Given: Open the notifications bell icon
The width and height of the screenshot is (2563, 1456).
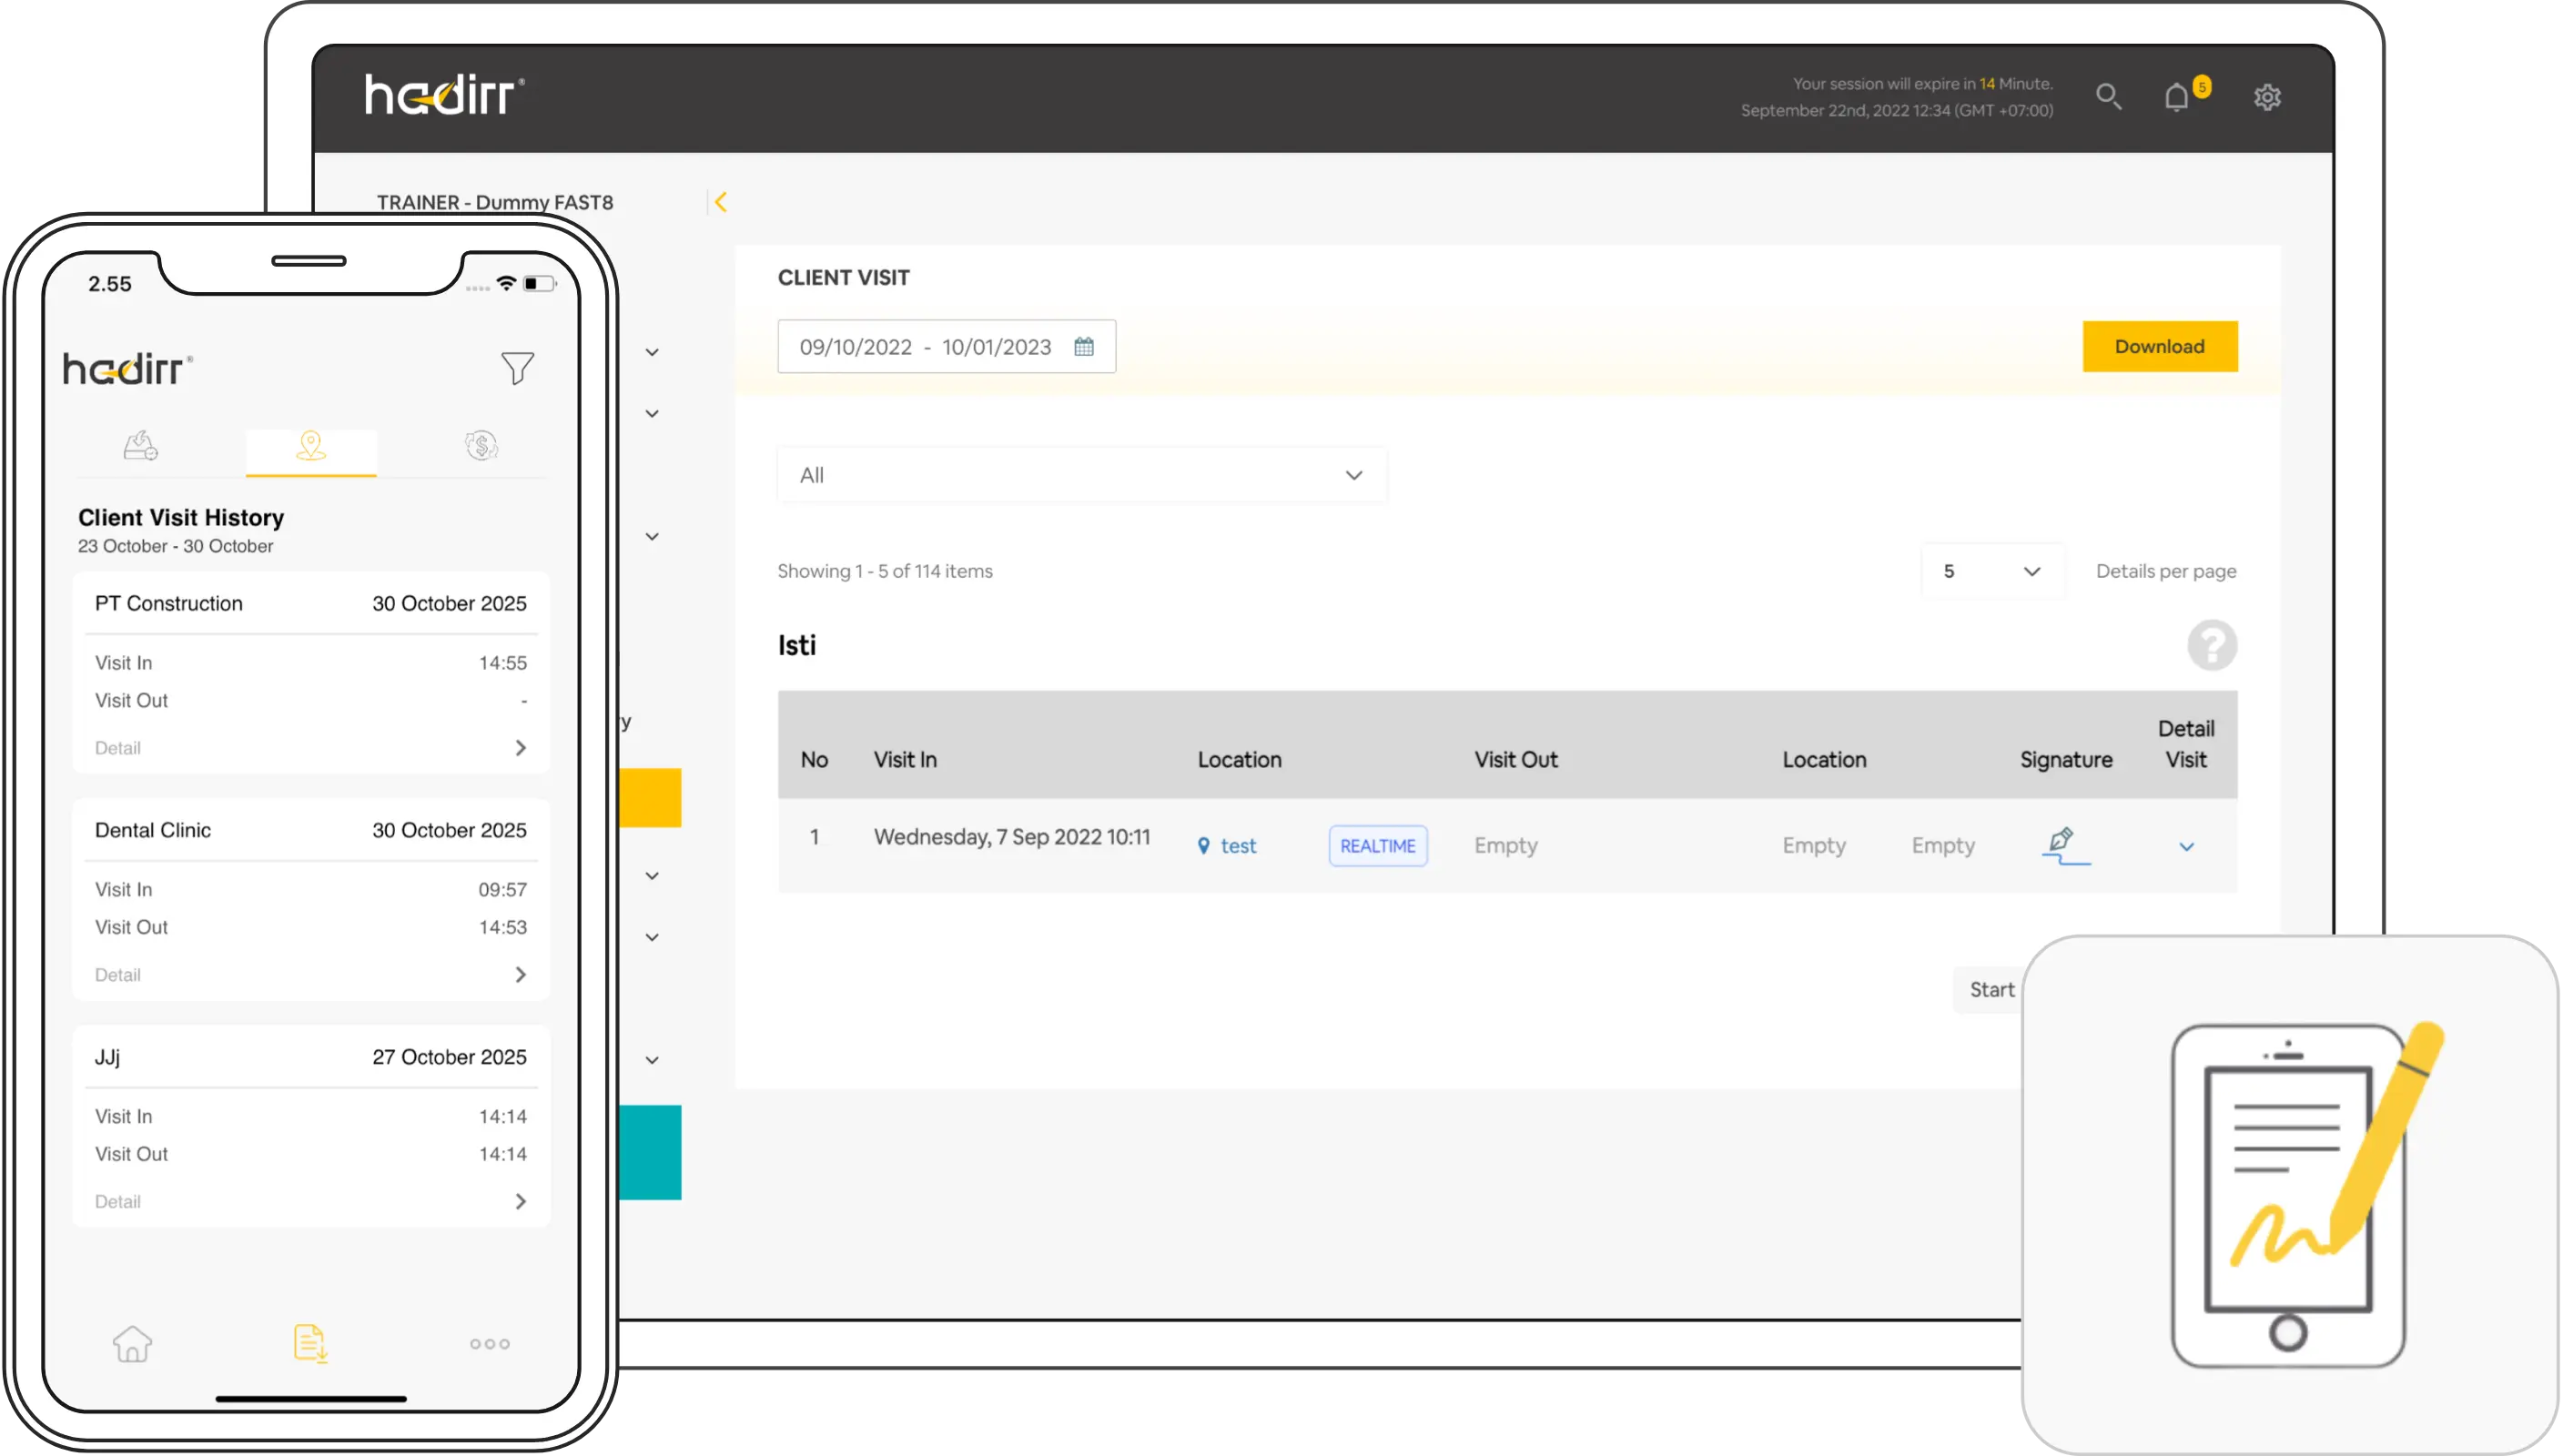Looking at the screenshot, I should click(x=2176, y=97).
